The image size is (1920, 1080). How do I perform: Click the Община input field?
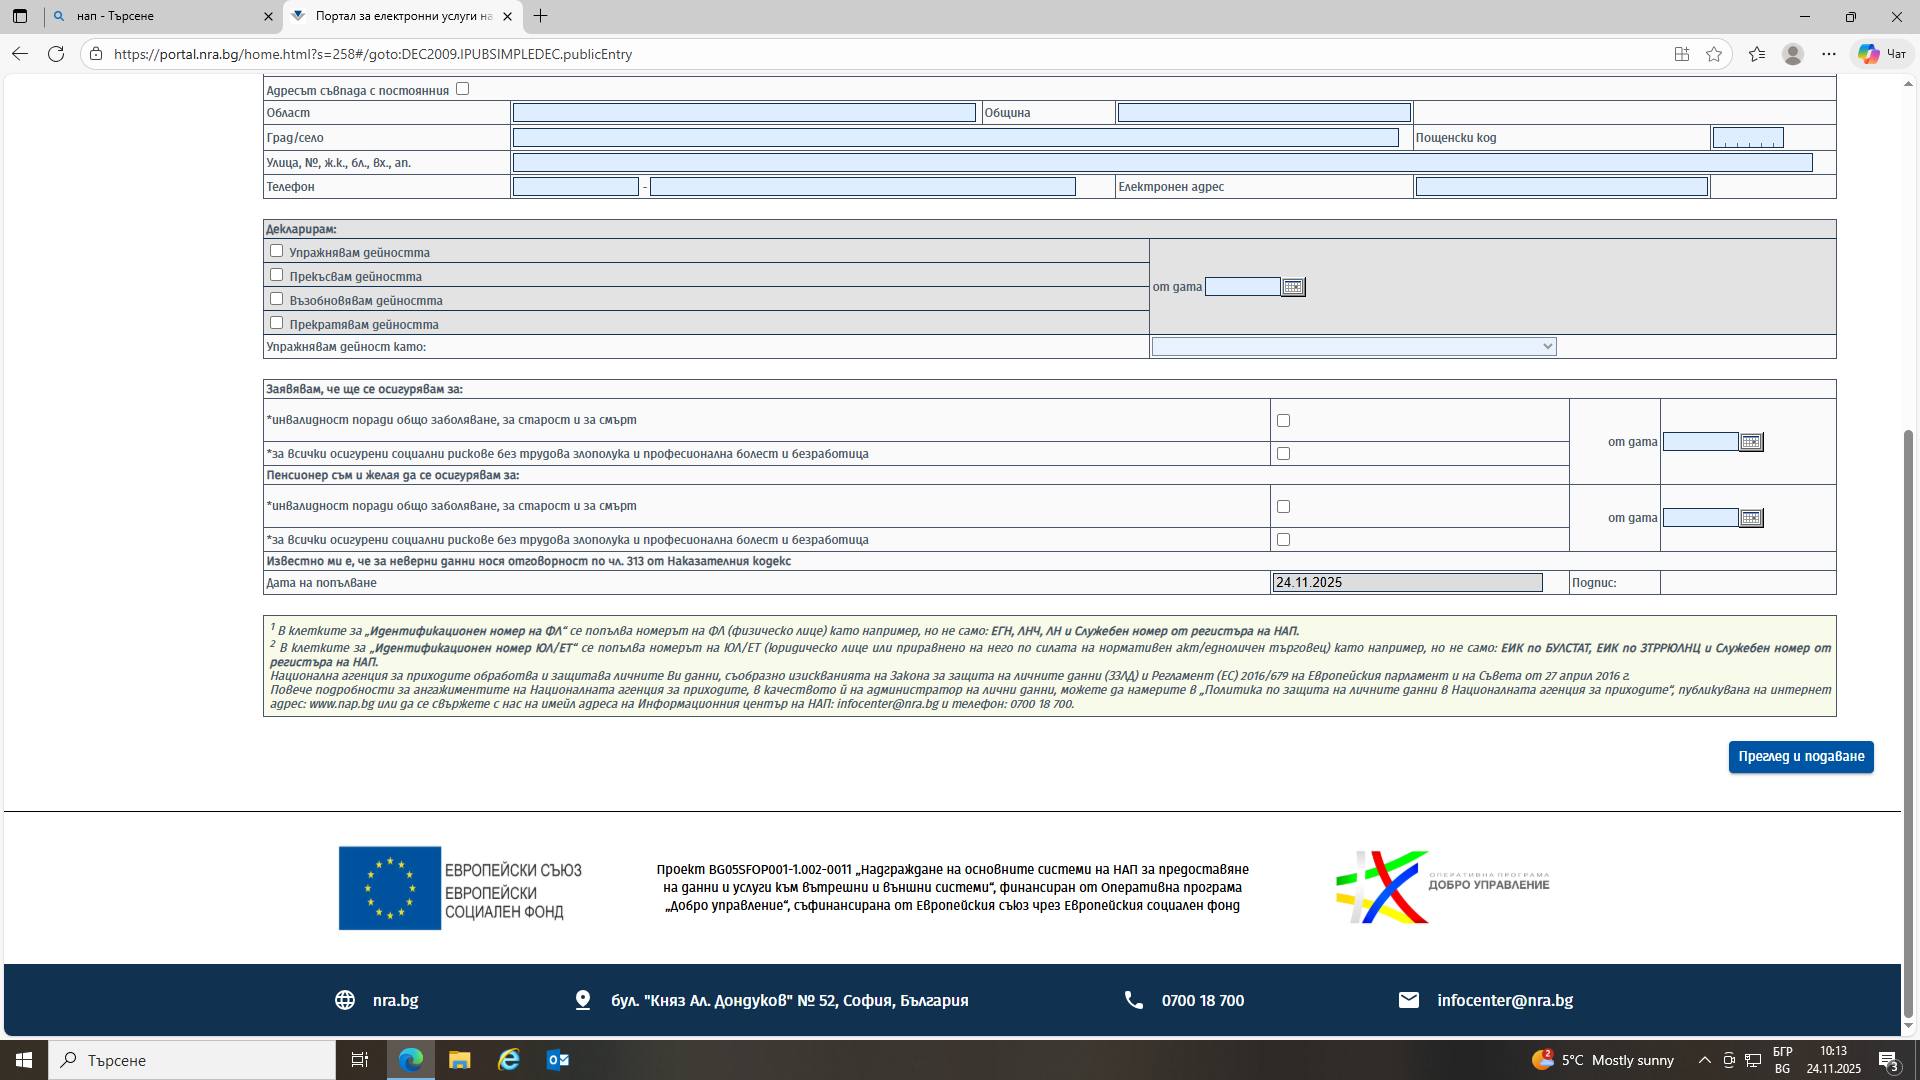click(1264, 113)
